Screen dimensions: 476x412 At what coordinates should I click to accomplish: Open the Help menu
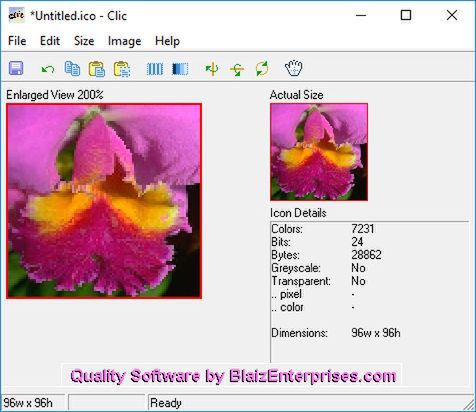pyautogui.click(x=167, y=41)
